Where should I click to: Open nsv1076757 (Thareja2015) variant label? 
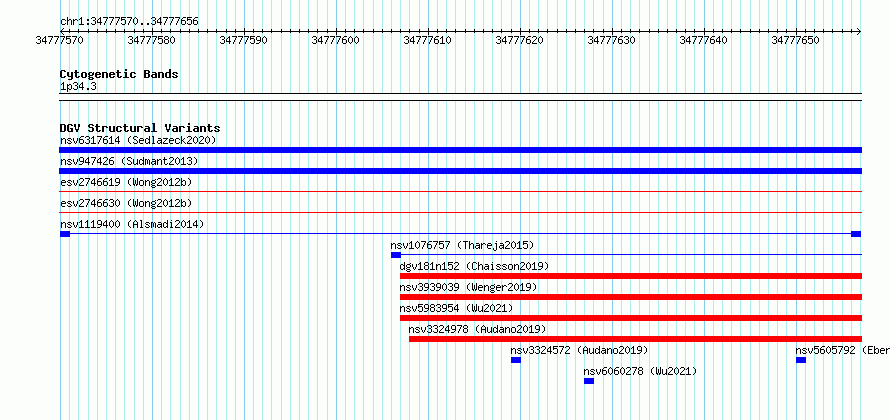(x=462, y=245)
